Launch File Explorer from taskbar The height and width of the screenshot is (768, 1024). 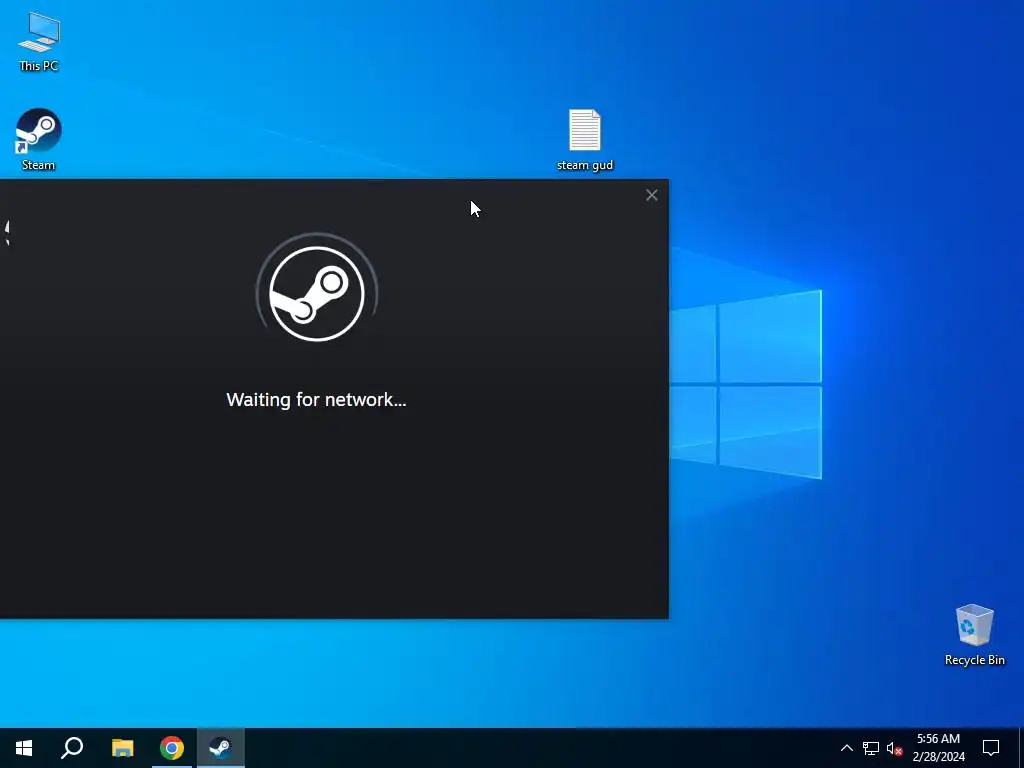tap(122, 748)
